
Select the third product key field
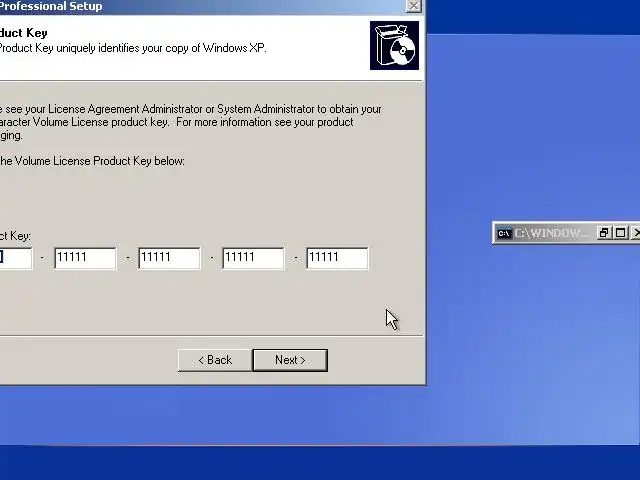(169, 258)
